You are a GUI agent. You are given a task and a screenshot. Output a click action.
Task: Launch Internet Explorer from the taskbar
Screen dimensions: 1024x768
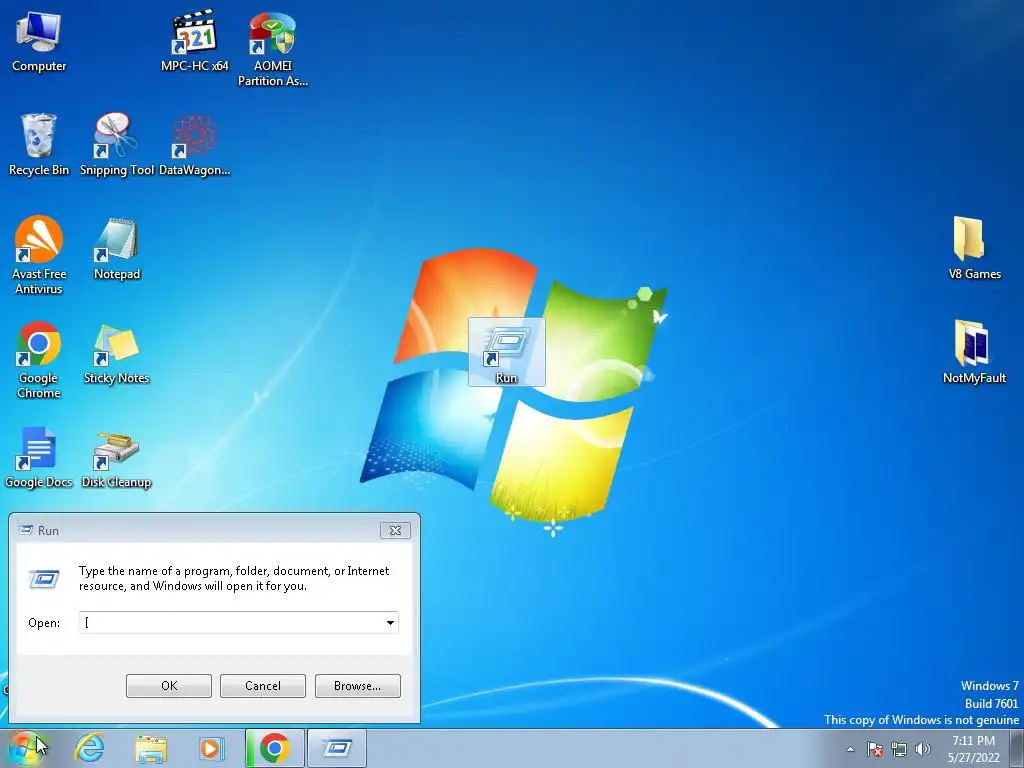click(x=89, y=748)
